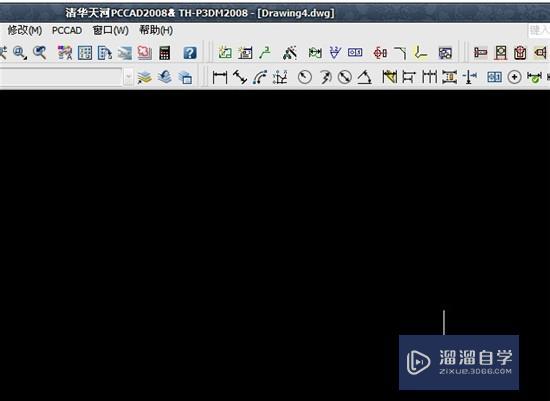Select the arc length dimension tool
The width and height of the screenshot is (550, 401).
[x=260, y=77]
